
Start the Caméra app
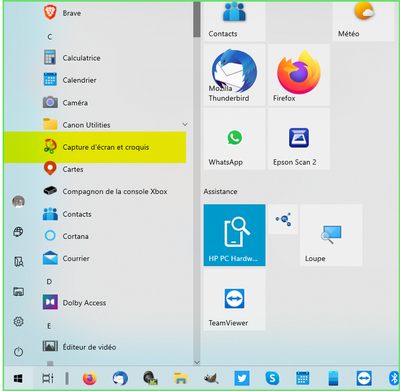pyautogui.click(x=66, y=102)
